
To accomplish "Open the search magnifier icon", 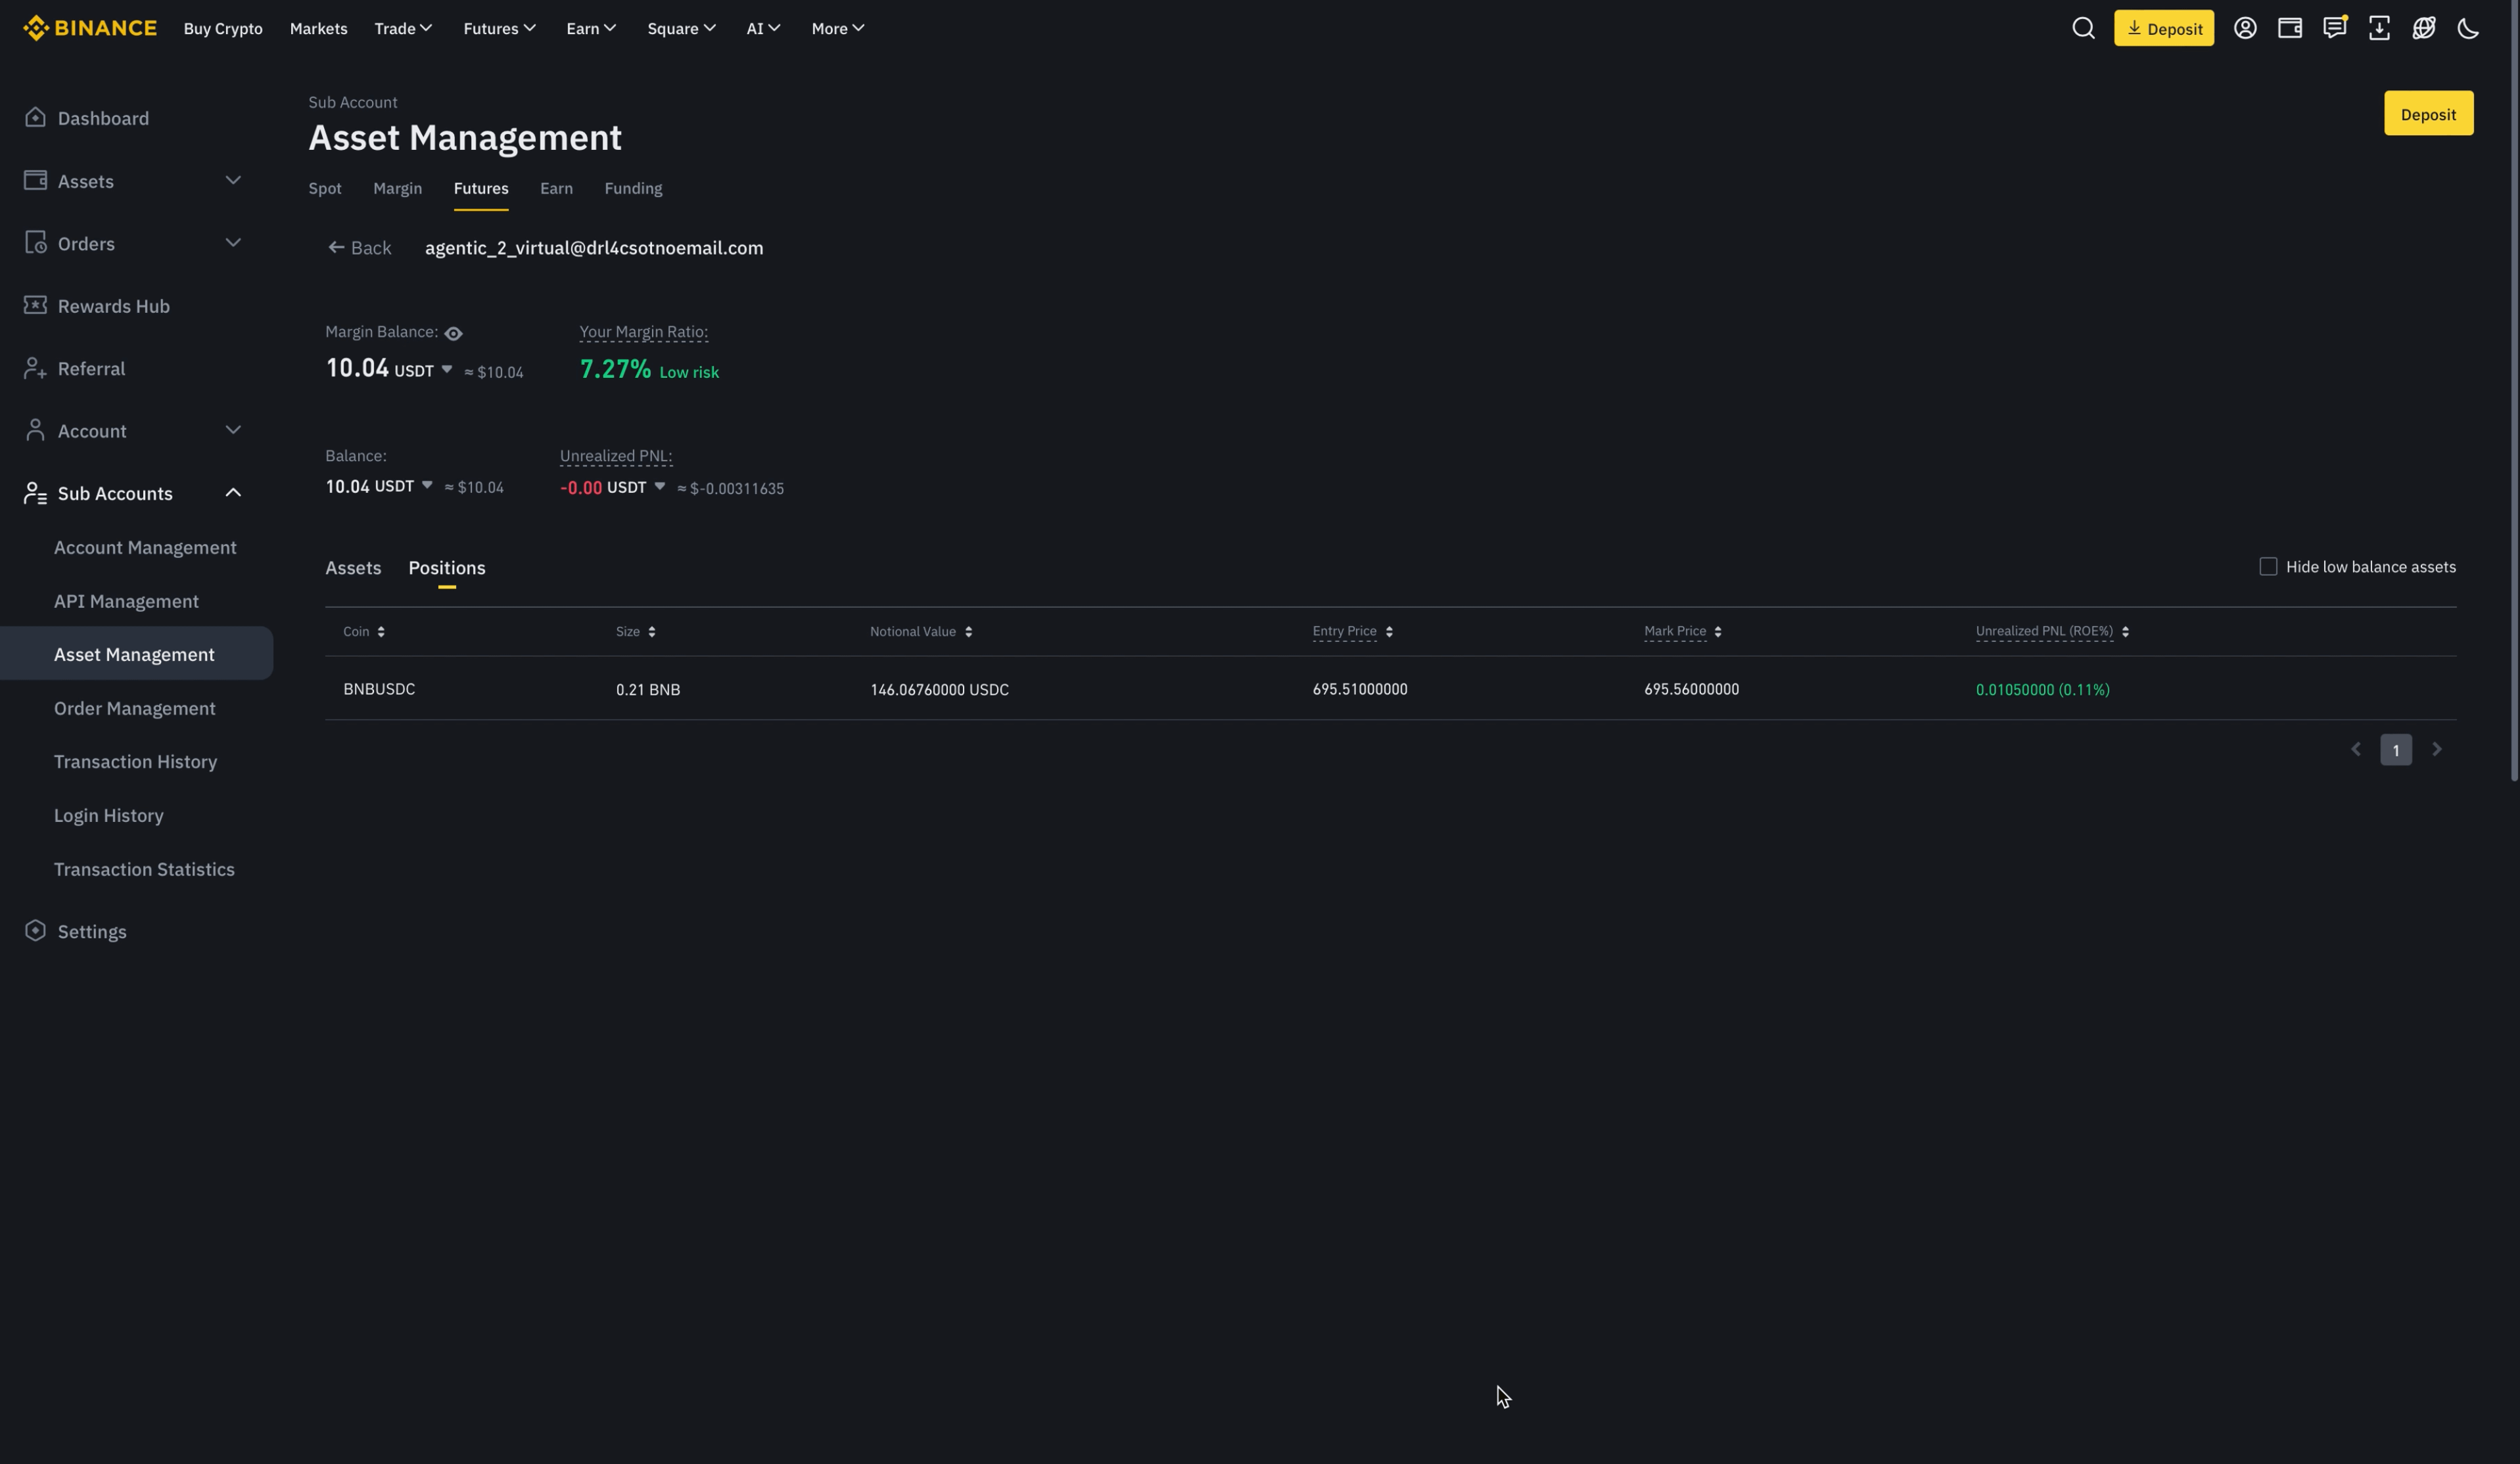I will pyautogui.click(x=2083, y=28).
